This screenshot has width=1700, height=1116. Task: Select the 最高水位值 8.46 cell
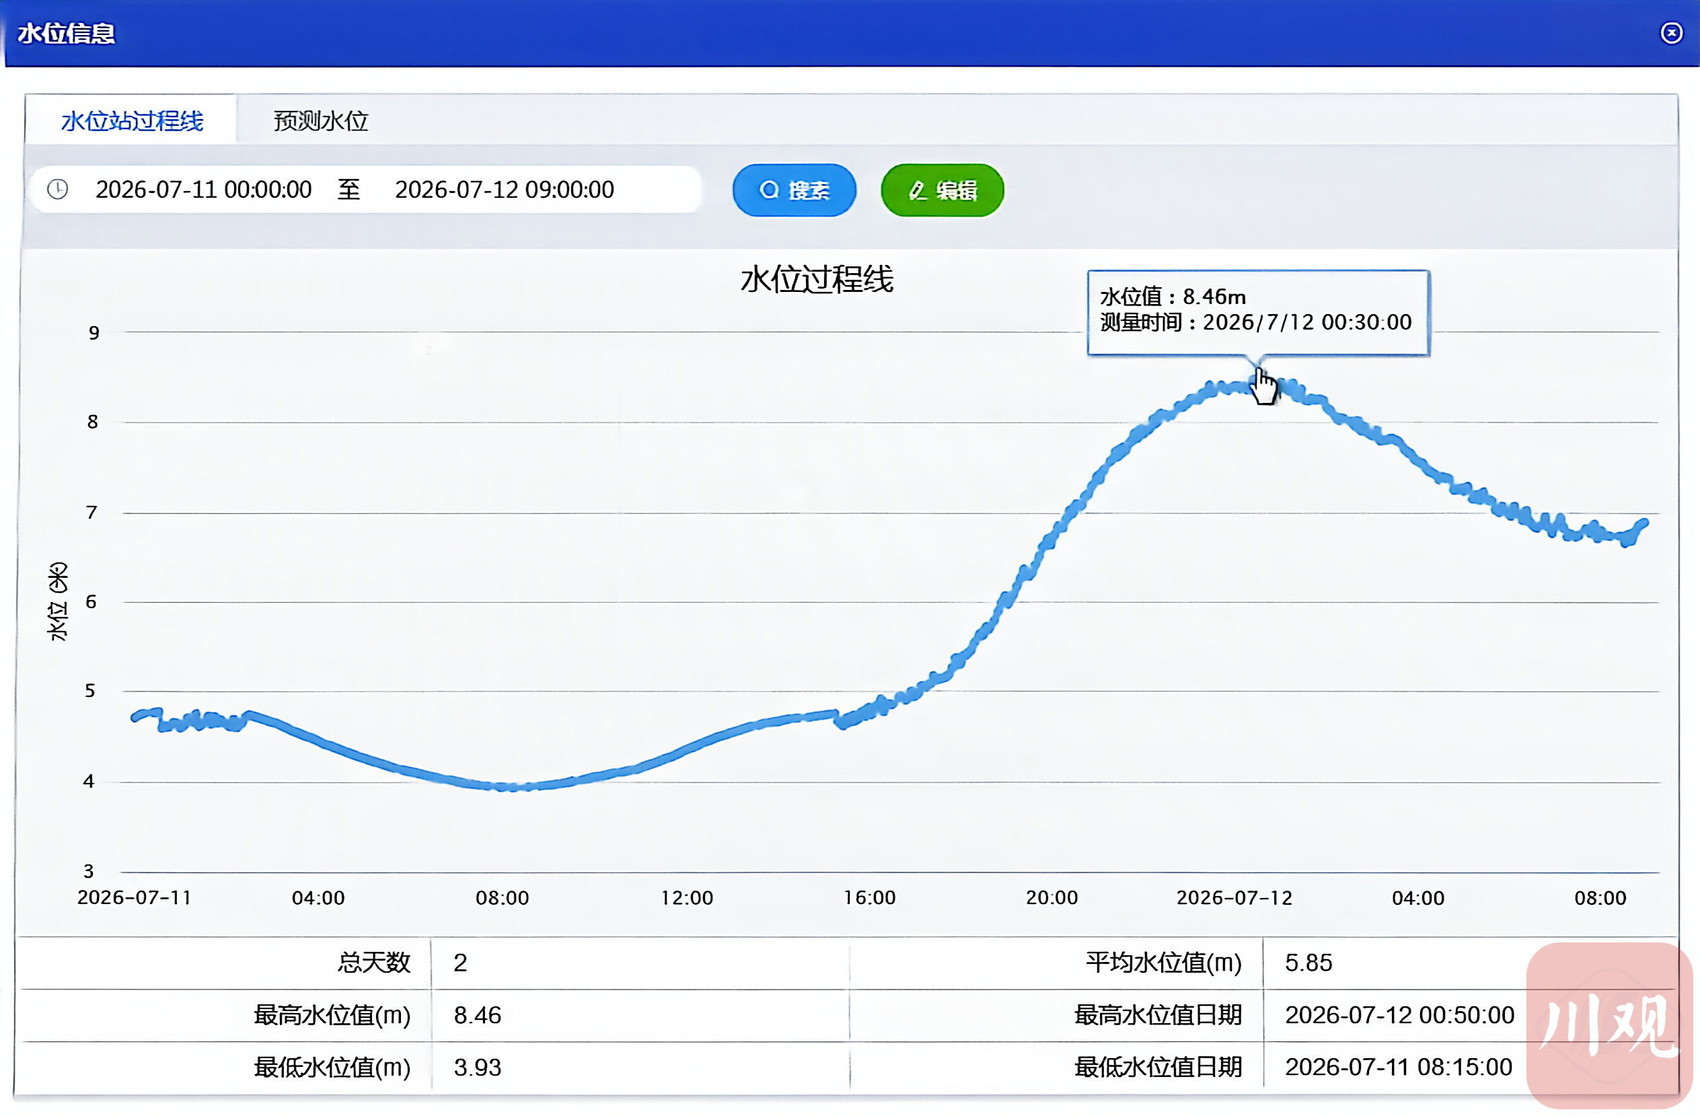pos(640,1015)
